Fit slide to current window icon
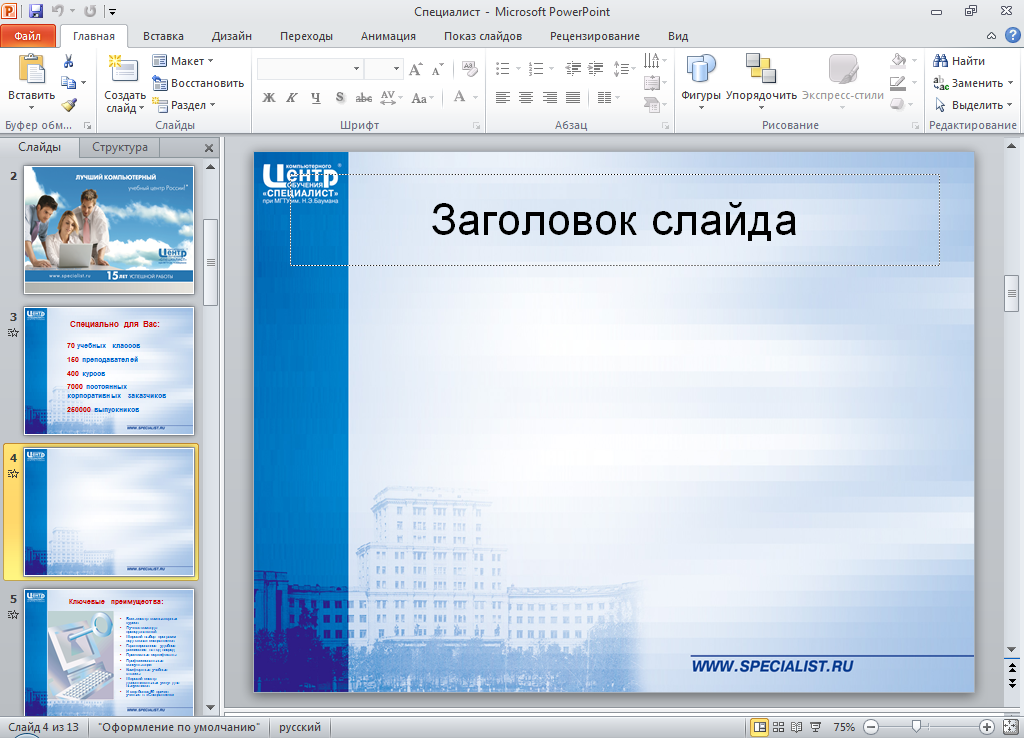1024x738 pixels. coord(1008,727)
